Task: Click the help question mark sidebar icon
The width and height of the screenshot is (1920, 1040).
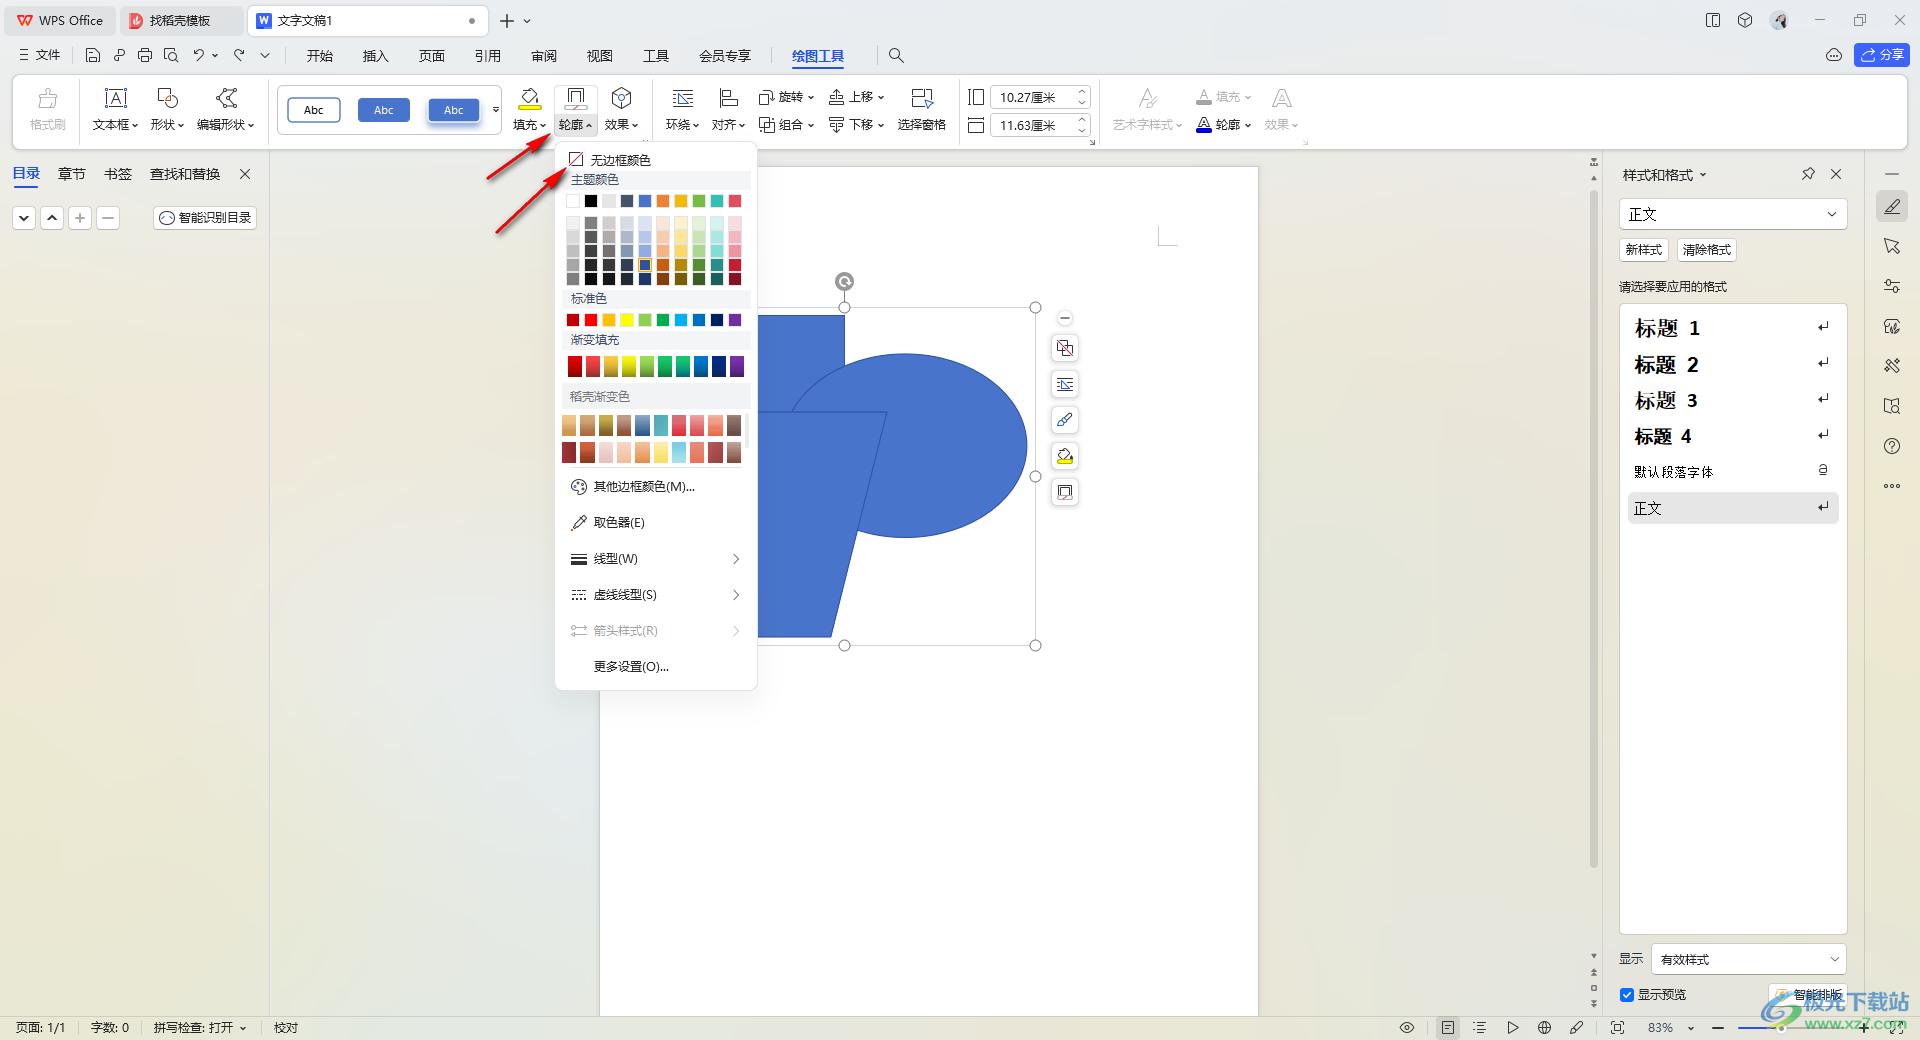Action: tap(1892, 446)
